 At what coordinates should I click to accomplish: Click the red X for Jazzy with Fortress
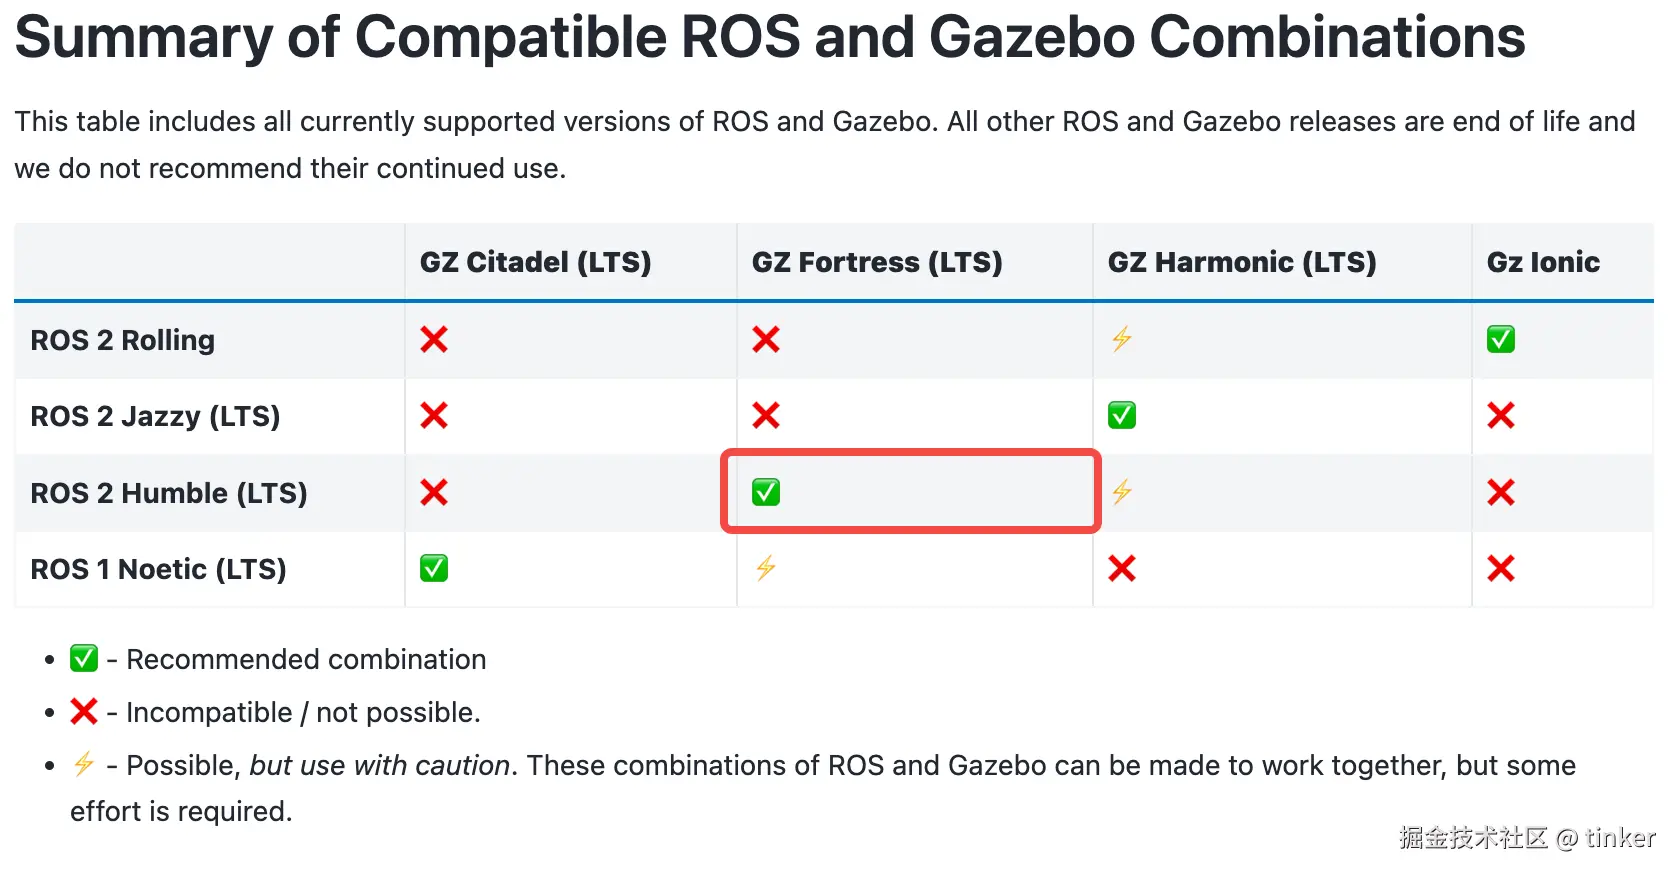tap(766, 415)
